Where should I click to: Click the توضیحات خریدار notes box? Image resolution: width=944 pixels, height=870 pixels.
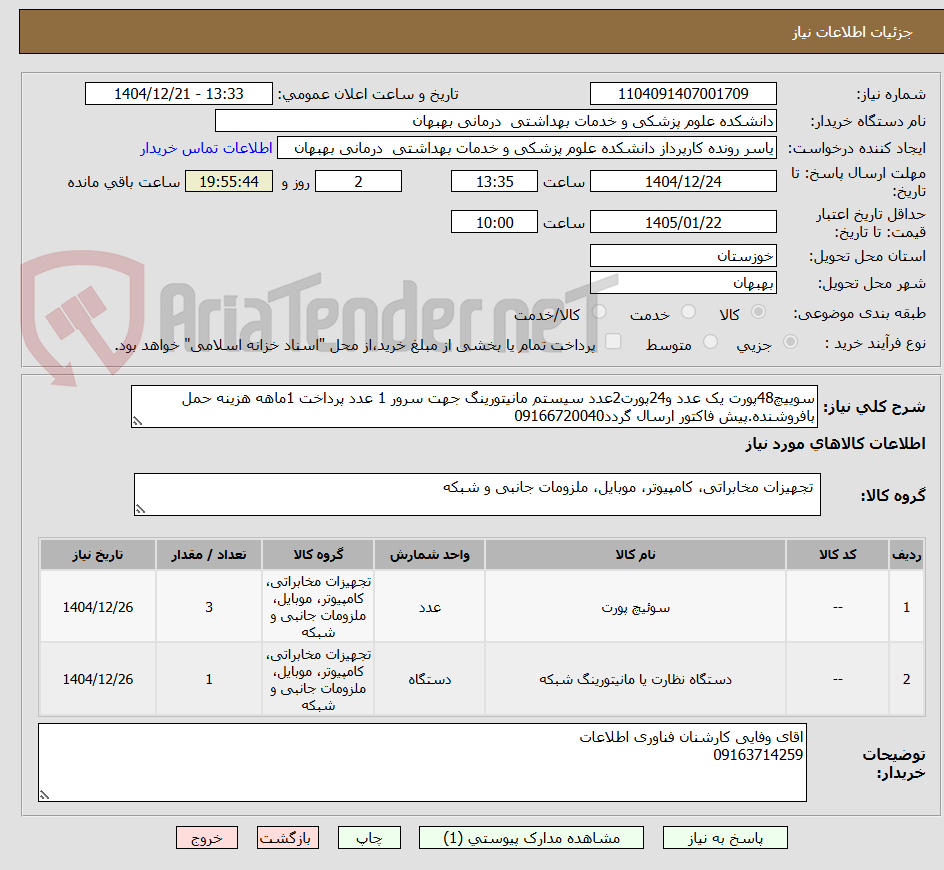click(422, 762)
